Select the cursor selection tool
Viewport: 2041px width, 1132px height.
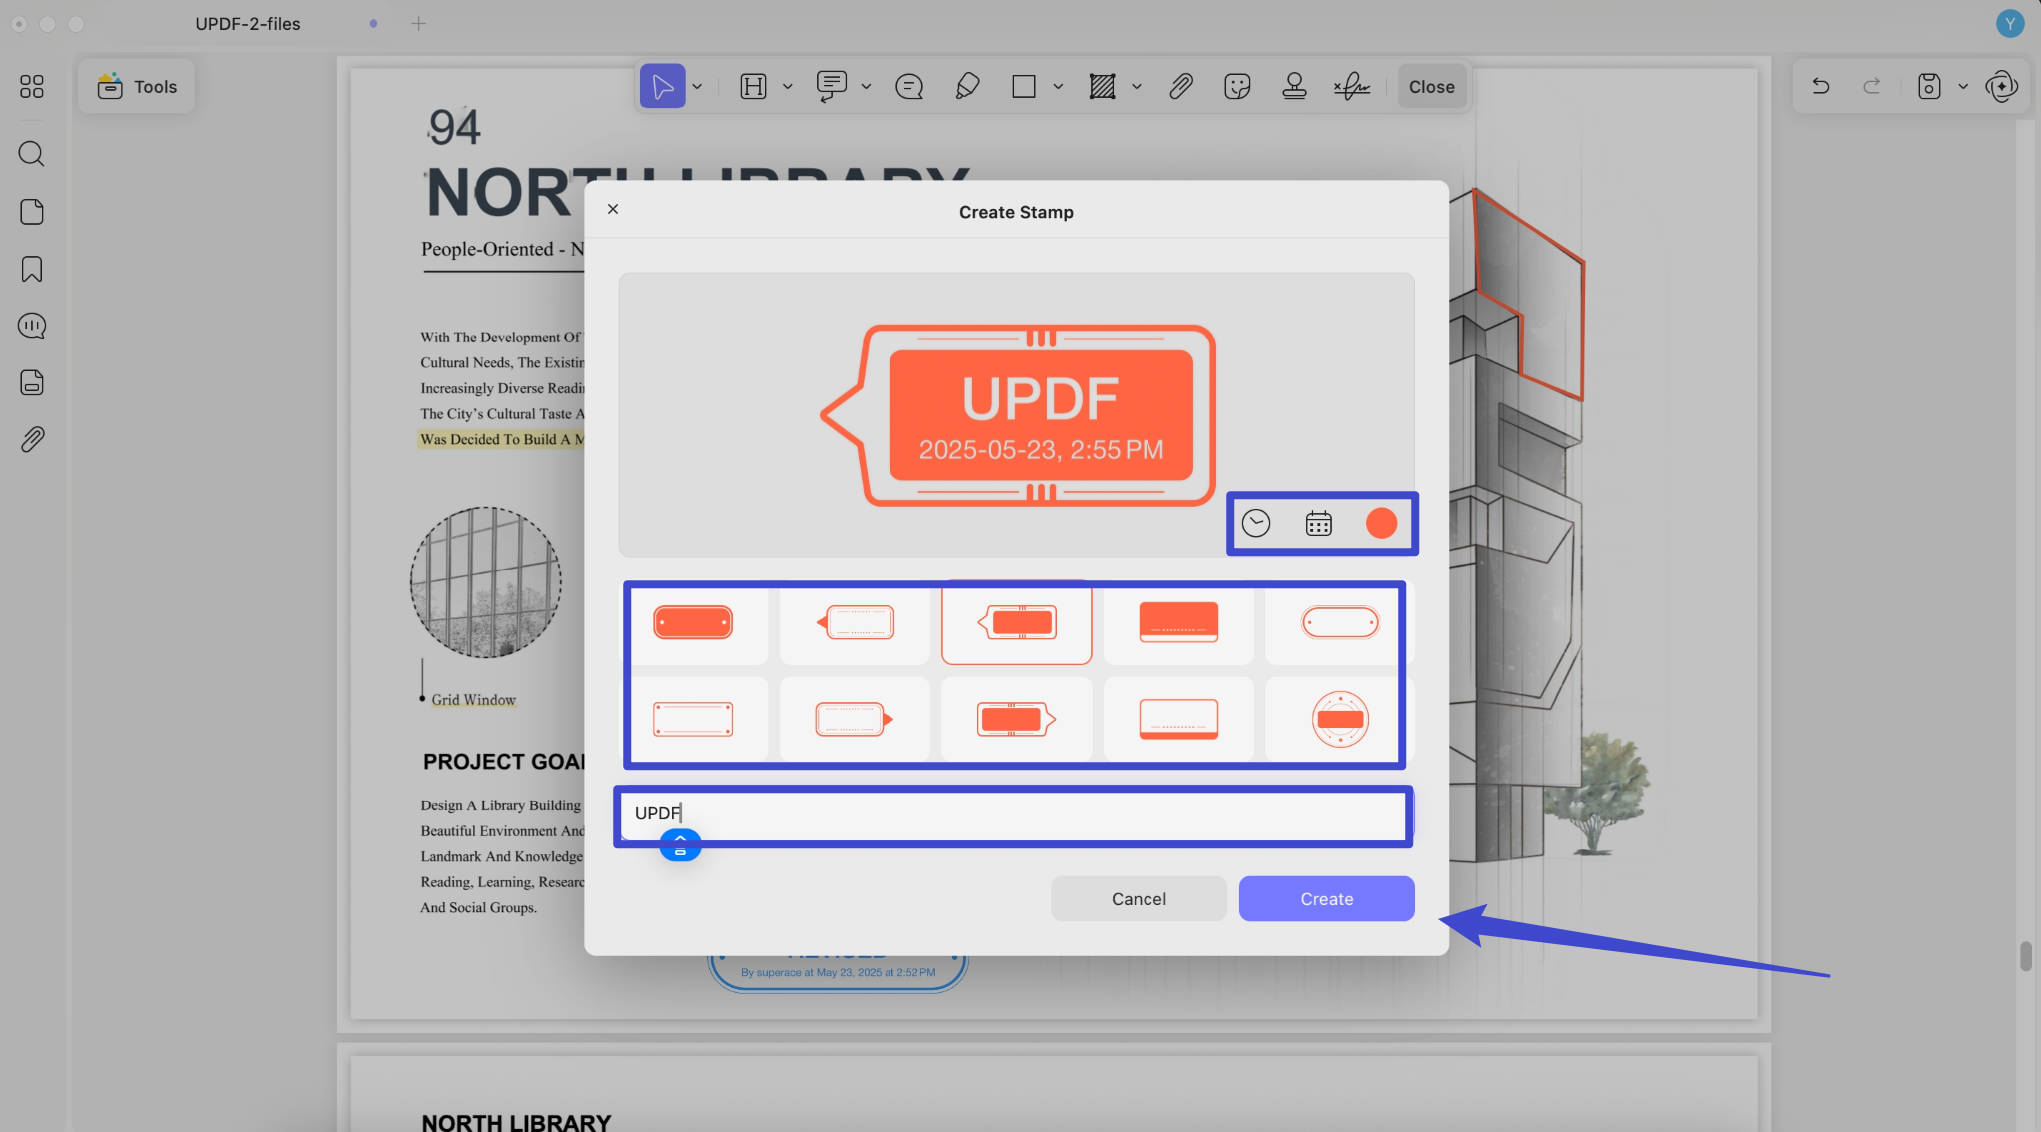(662, 87)
